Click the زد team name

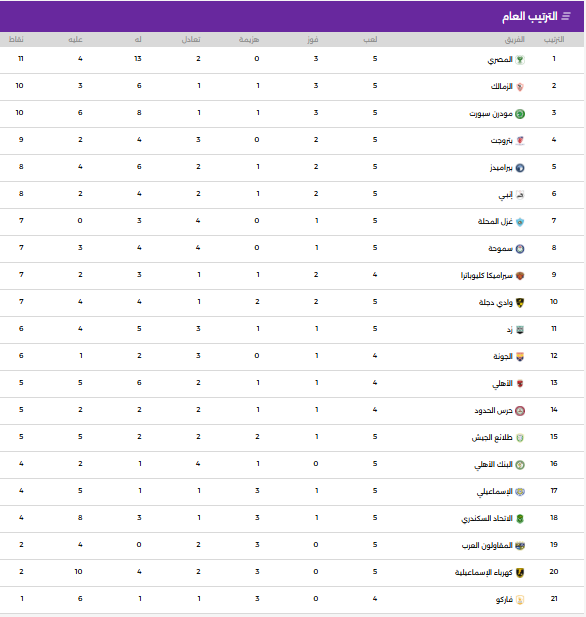510,330
